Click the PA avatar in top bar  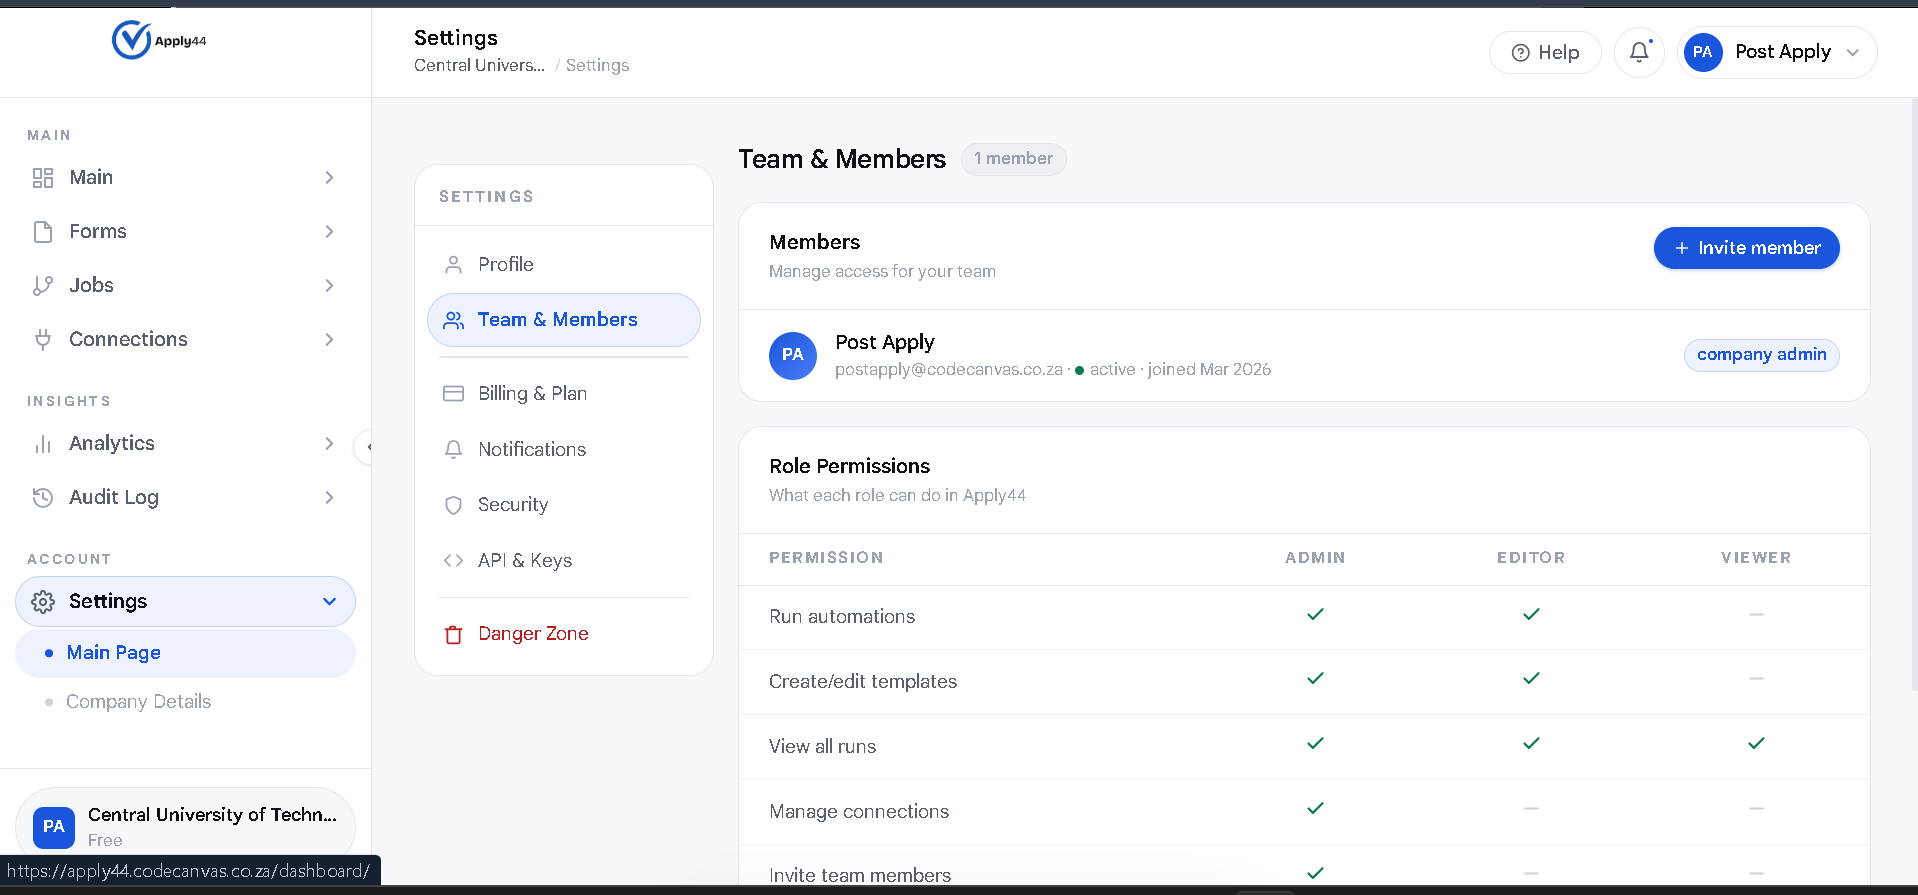1703,52
